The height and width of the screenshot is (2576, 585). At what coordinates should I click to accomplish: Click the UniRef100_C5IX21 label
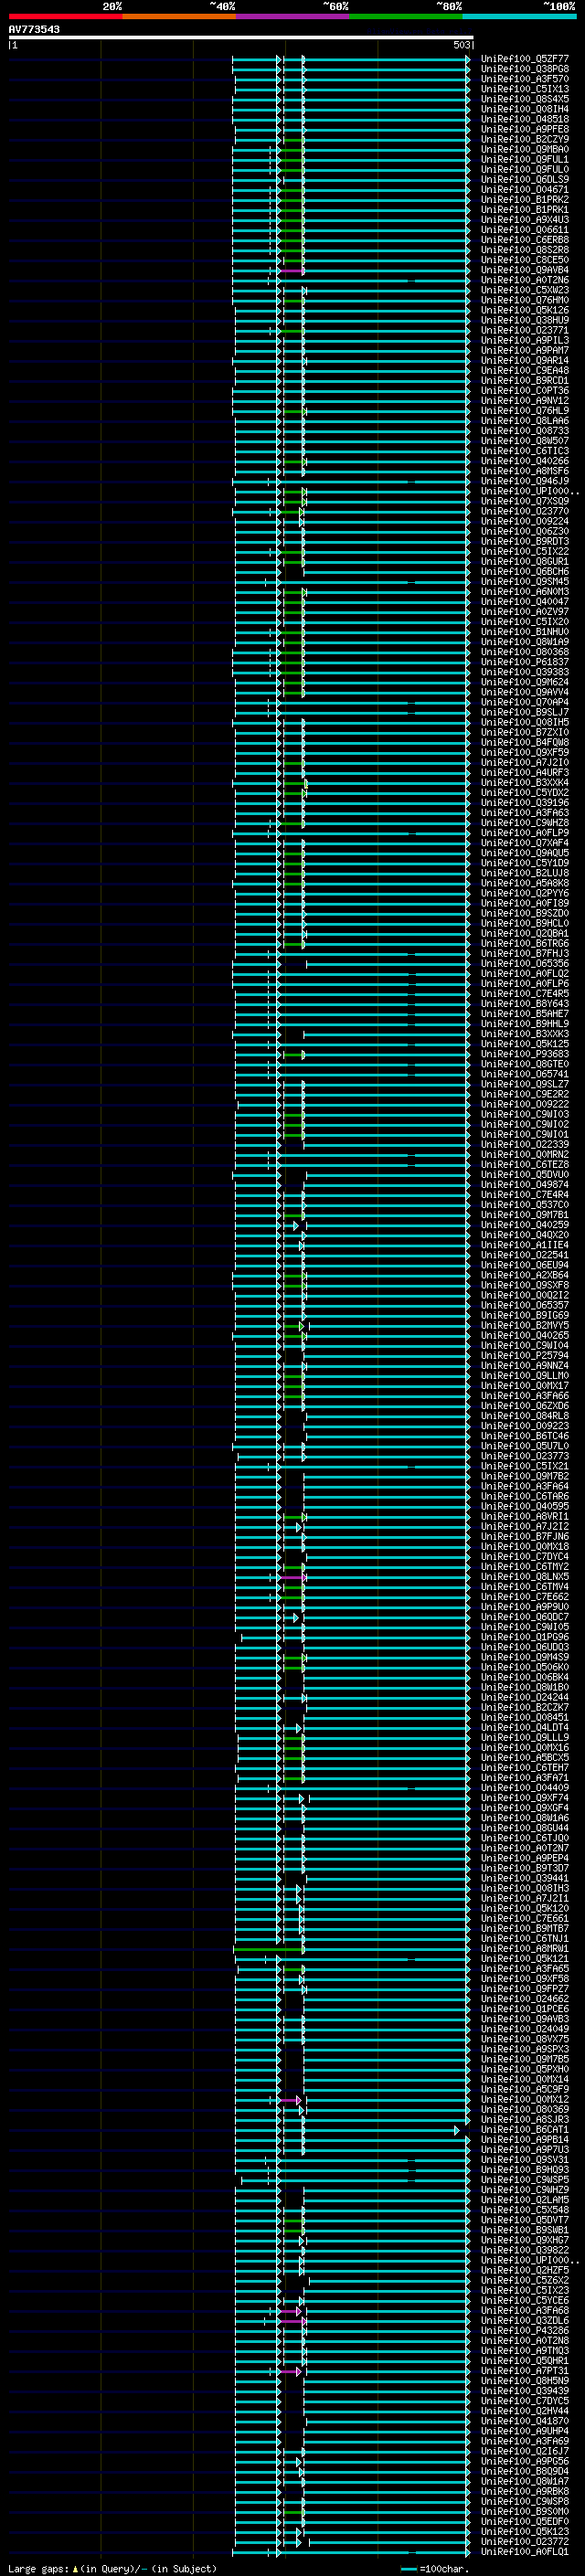point(525,1466)
